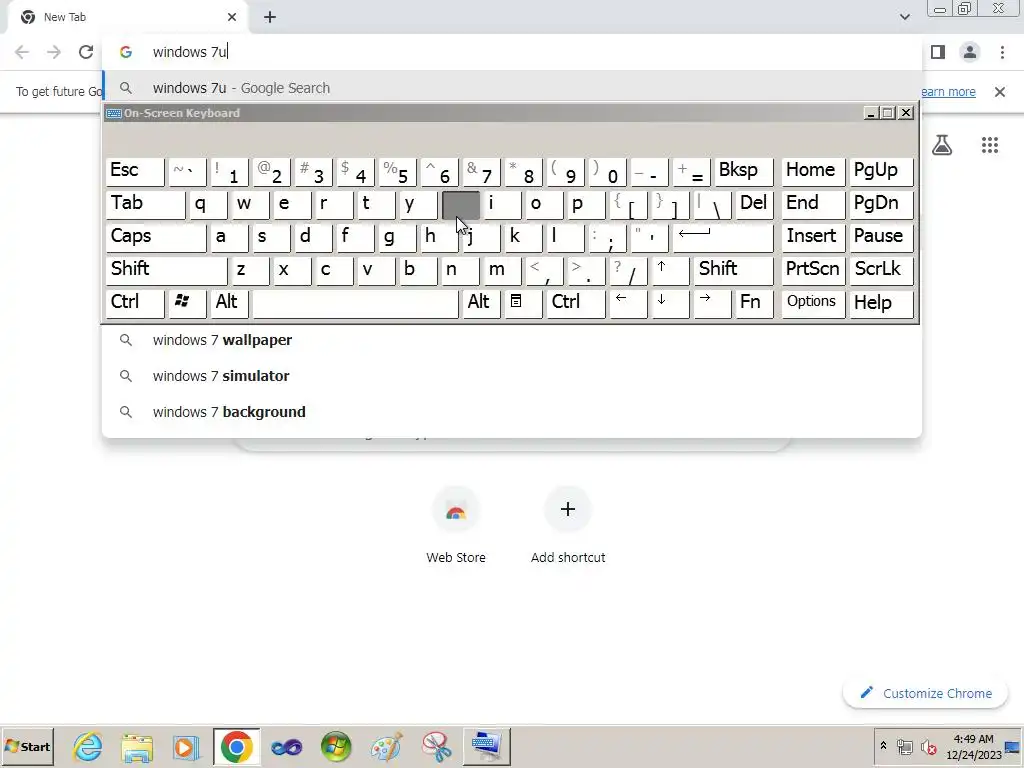Switch to Chrome in the taskbar
The width and height of the screenshot is (1024, 768).
[236, 746]
